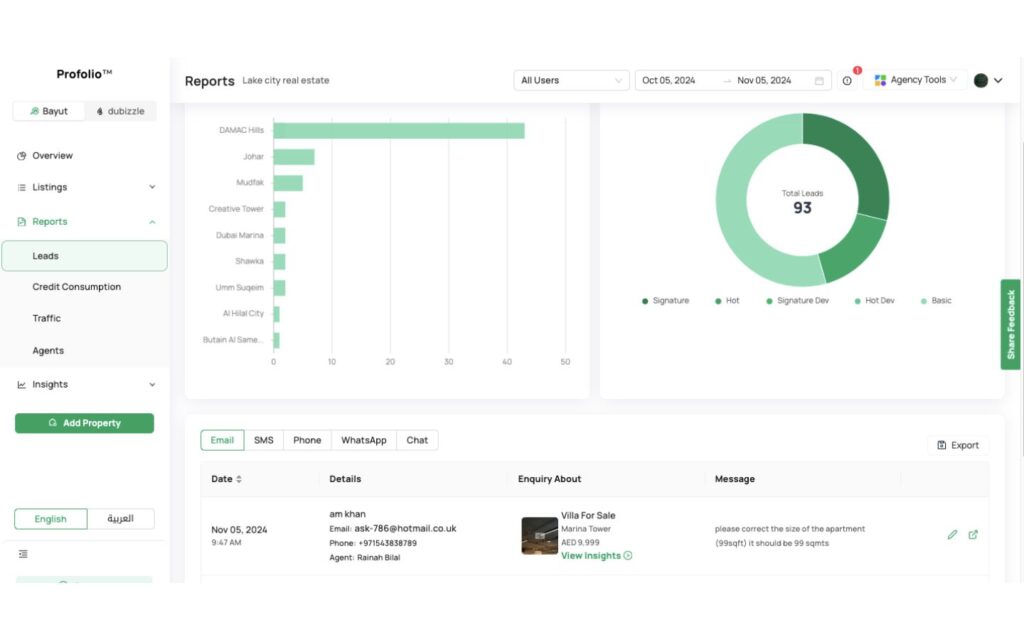Open the Credit Consumption report
Viewport: 1024px width, 640px height.
click(x=76, y=287)
